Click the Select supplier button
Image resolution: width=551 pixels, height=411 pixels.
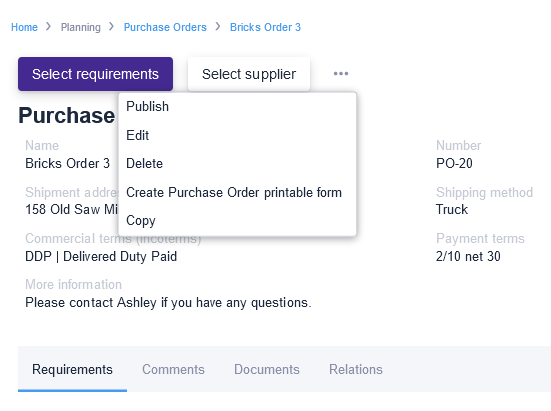[x=249, y=74]
